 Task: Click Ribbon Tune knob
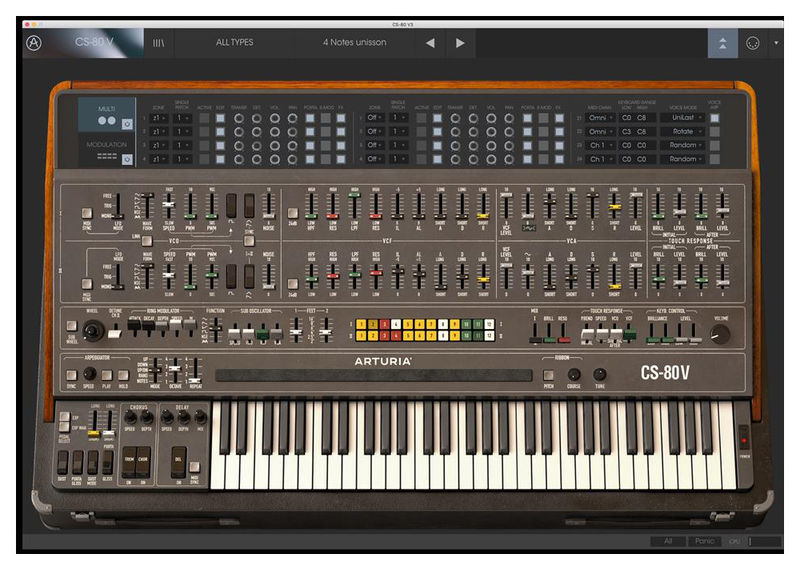click(x=599, y=375)
